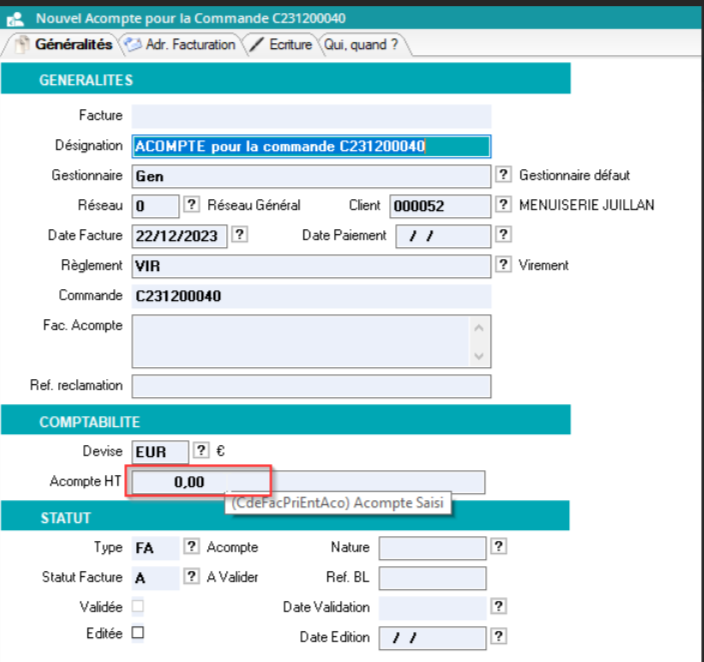Open the Nature field lookup icon
Screen dimensions: 704x662
(x=498, y=547)
